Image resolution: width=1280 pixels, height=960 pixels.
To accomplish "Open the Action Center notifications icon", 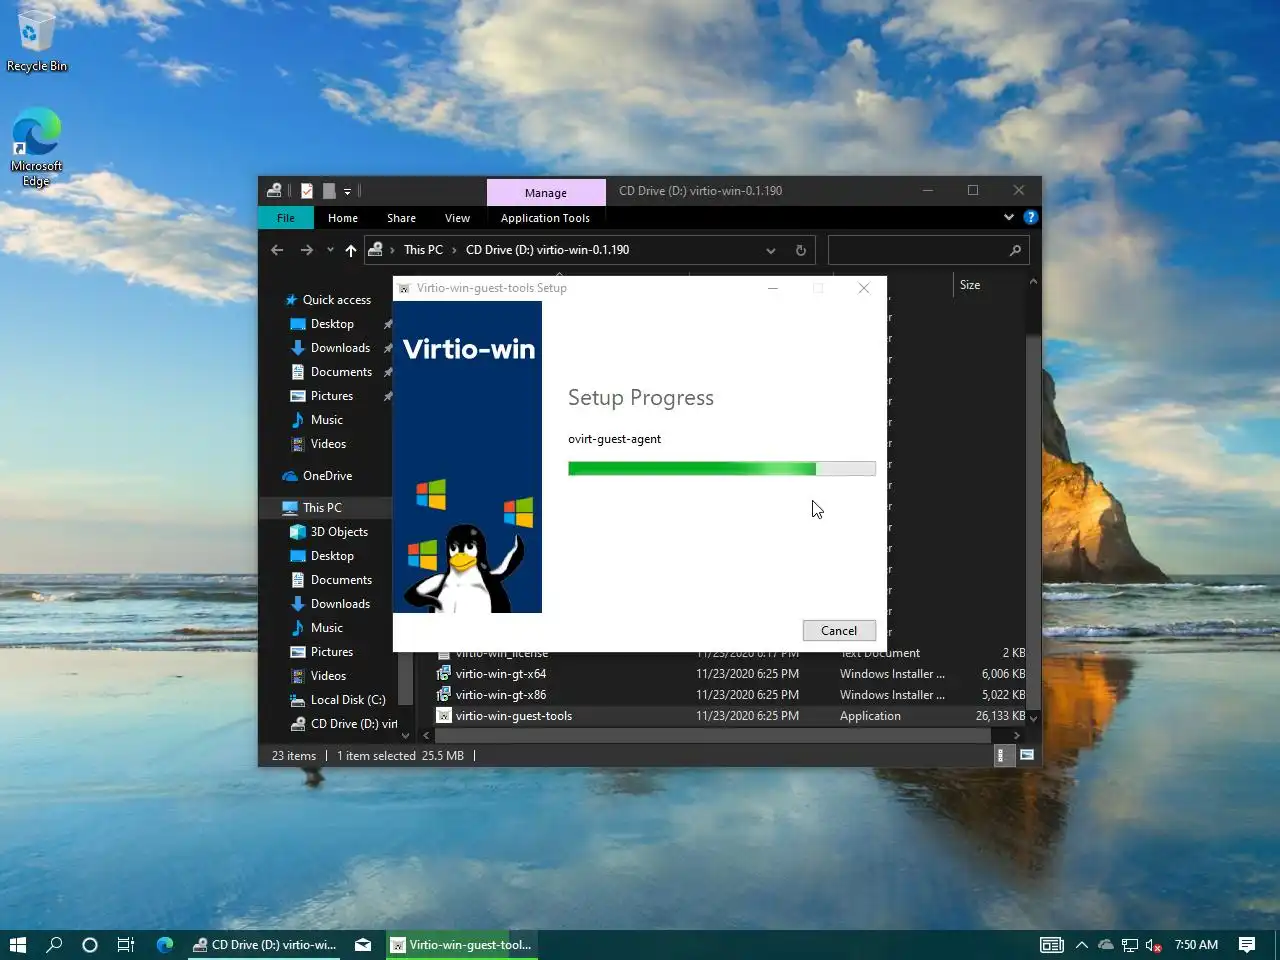I will click(1246, 944).
